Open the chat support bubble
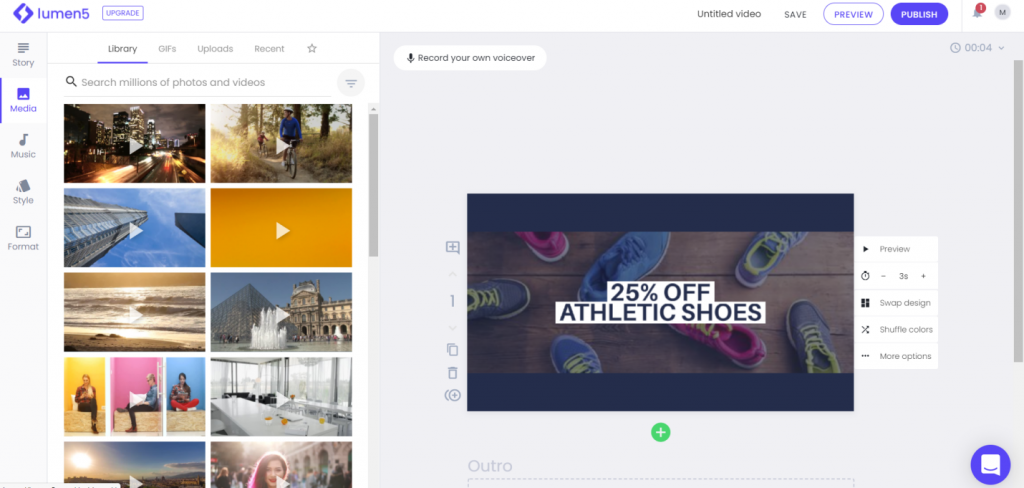Image resolution: width=1024 pixels, height=488 pixels. coord(990,464)
